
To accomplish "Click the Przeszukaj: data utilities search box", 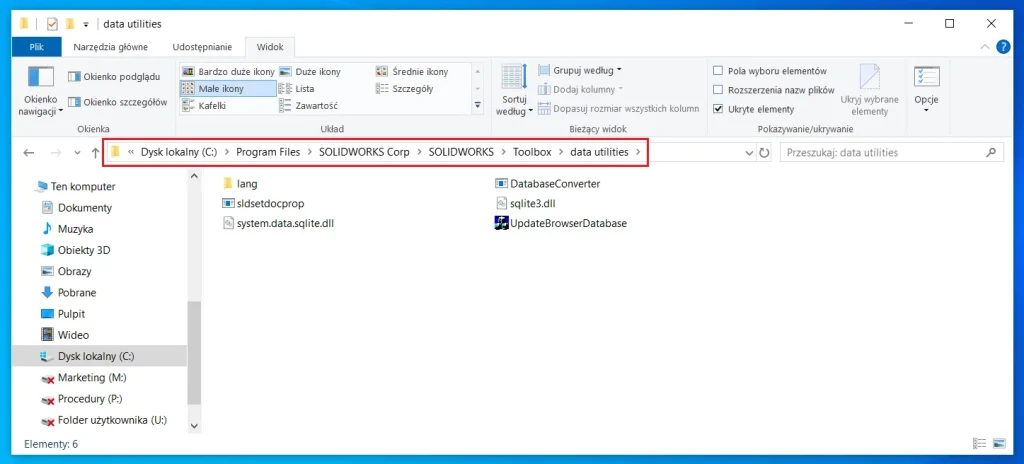I will coord(891,152).
